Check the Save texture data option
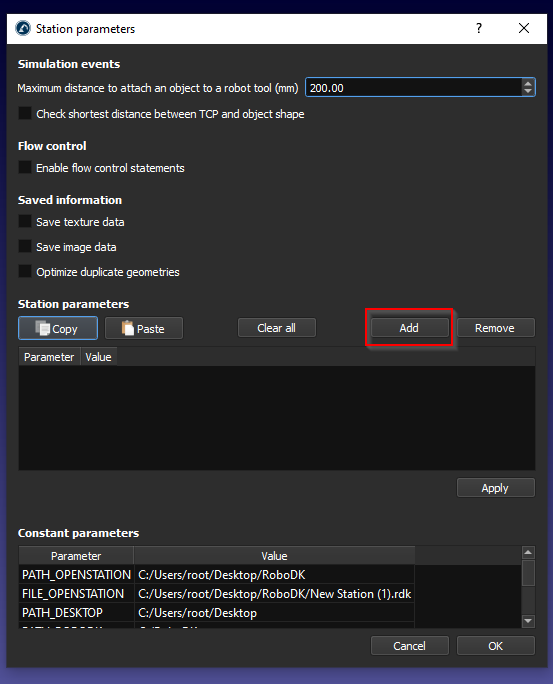 pyautogui.click(x=25, y=222)
